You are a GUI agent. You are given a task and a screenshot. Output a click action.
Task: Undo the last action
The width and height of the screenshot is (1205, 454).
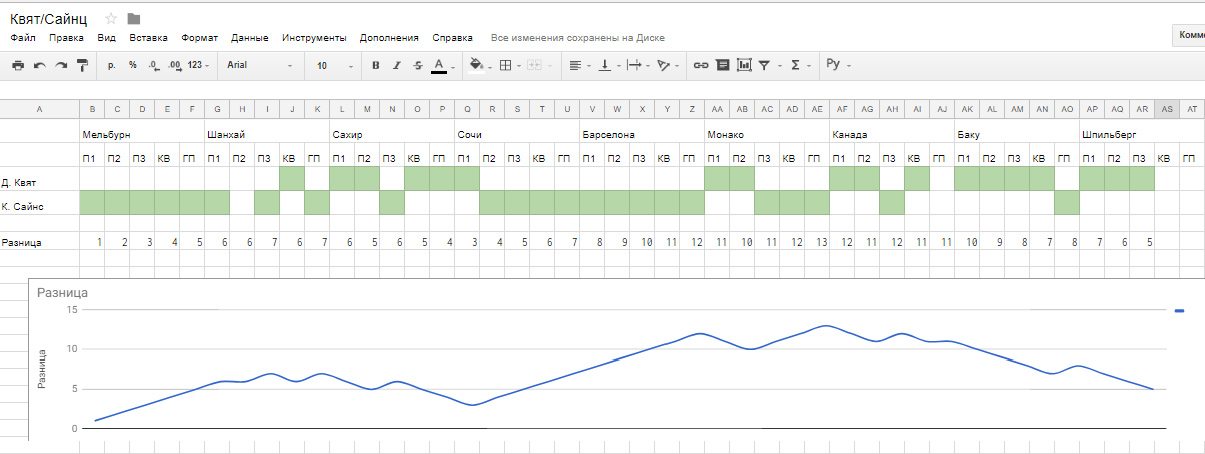[40, 65]
